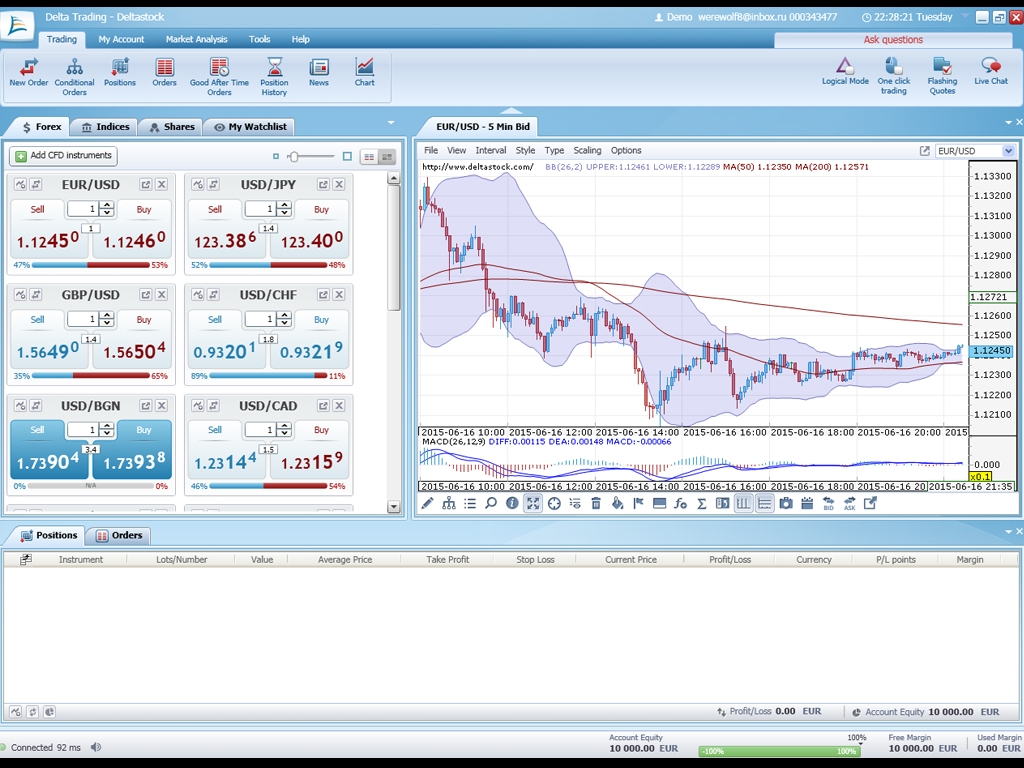Open the New Order dialog

click(x=28, y=71)
